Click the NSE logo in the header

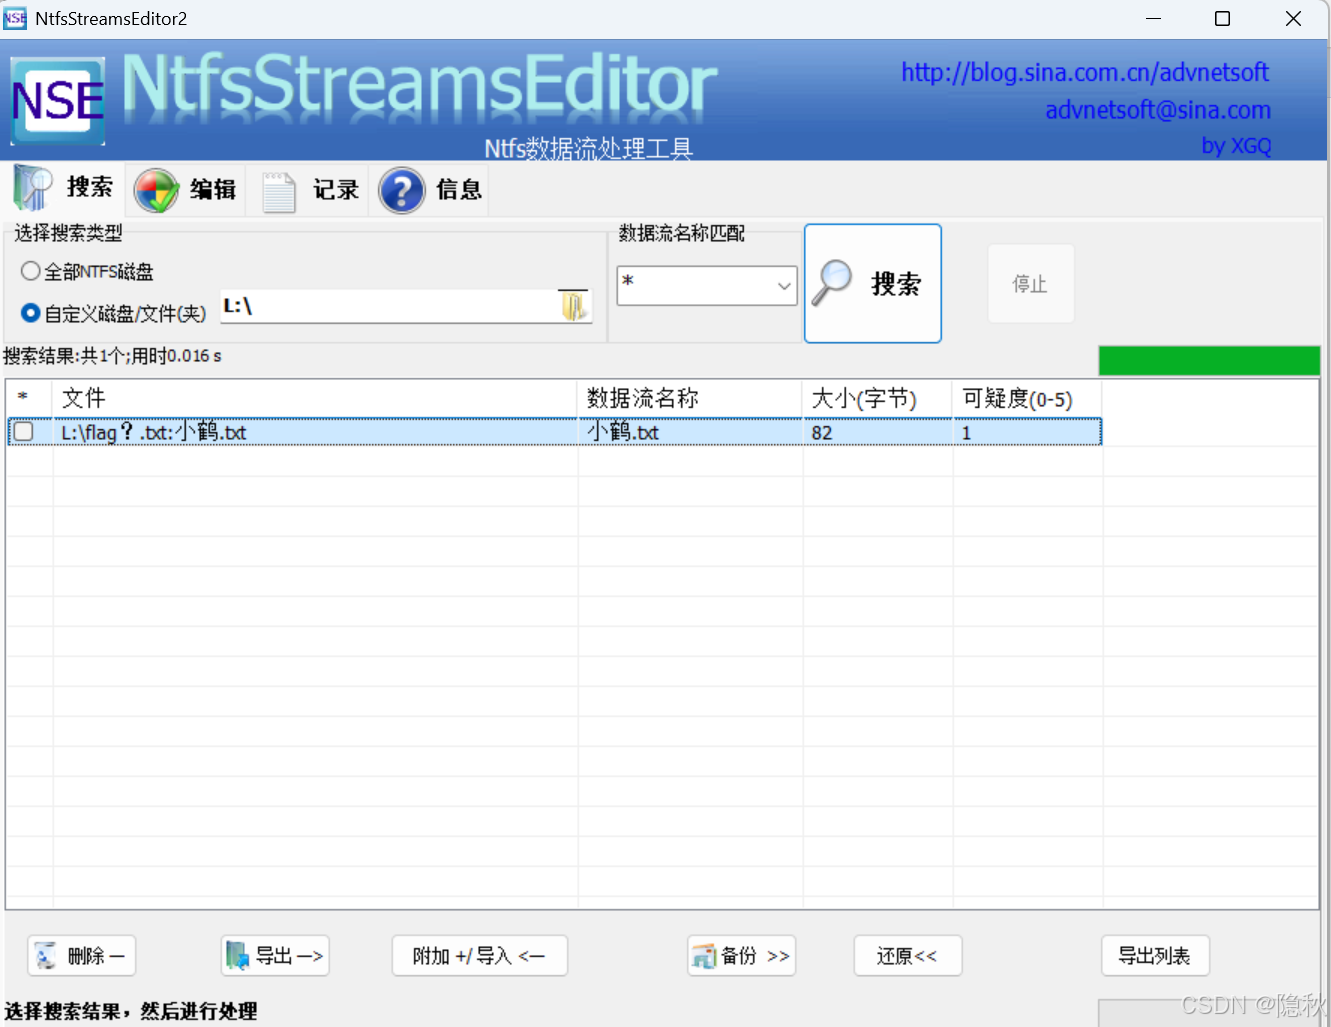(x=57, y=101)
